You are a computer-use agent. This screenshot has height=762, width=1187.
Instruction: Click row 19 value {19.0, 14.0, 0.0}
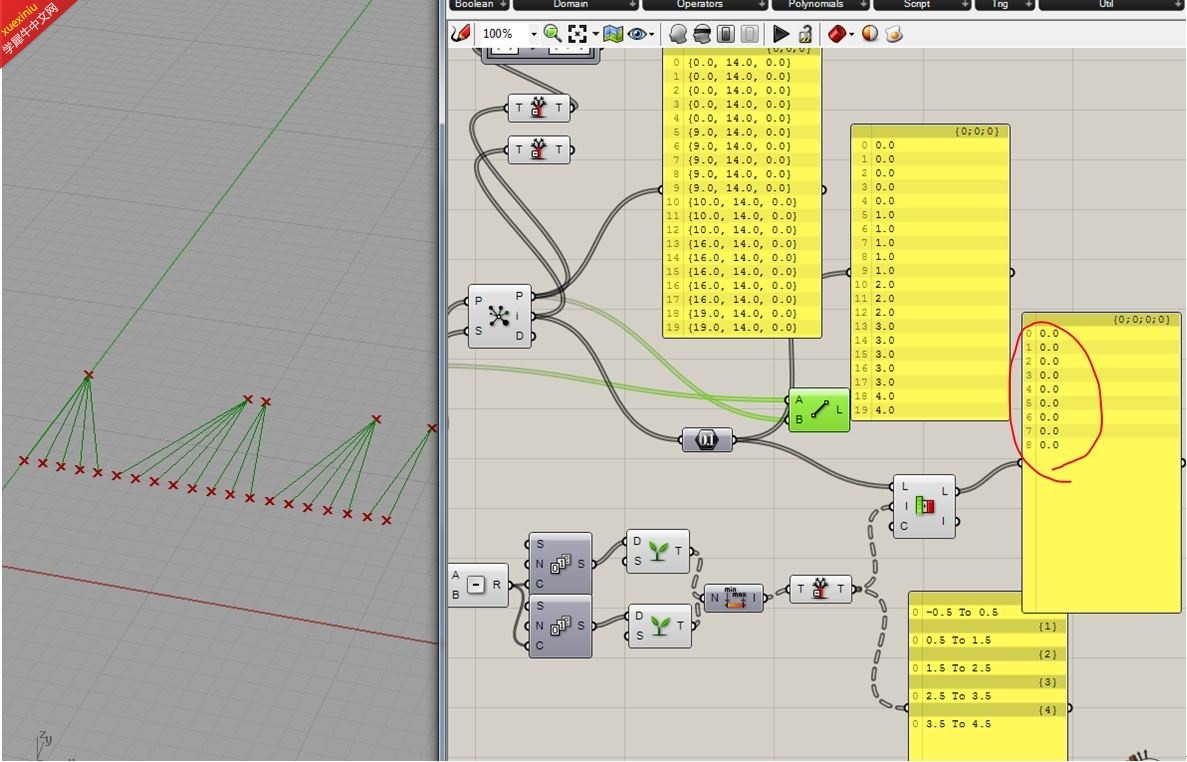pyautogui.click(x=742, y=328)
